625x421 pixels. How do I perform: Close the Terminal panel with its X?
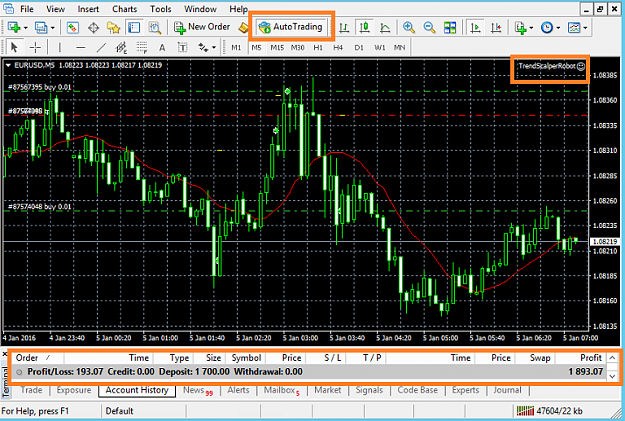click(x=5, y=354)
